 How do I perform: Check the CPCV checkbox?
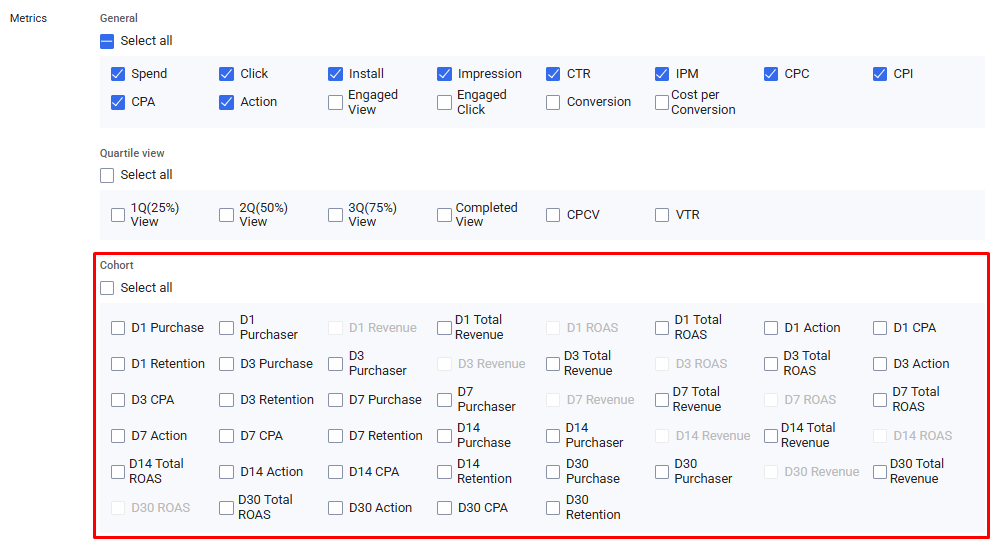(x=553, y=215)
